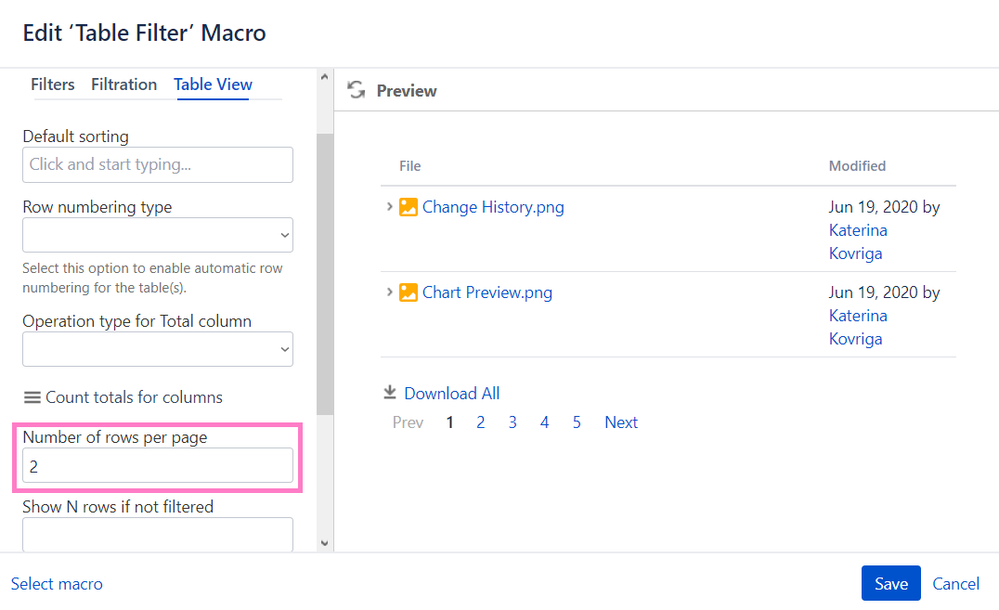999x610 pixels.
Task: Expand the Chart Preview.png row chevron
Action: click(x=389, y=292)
